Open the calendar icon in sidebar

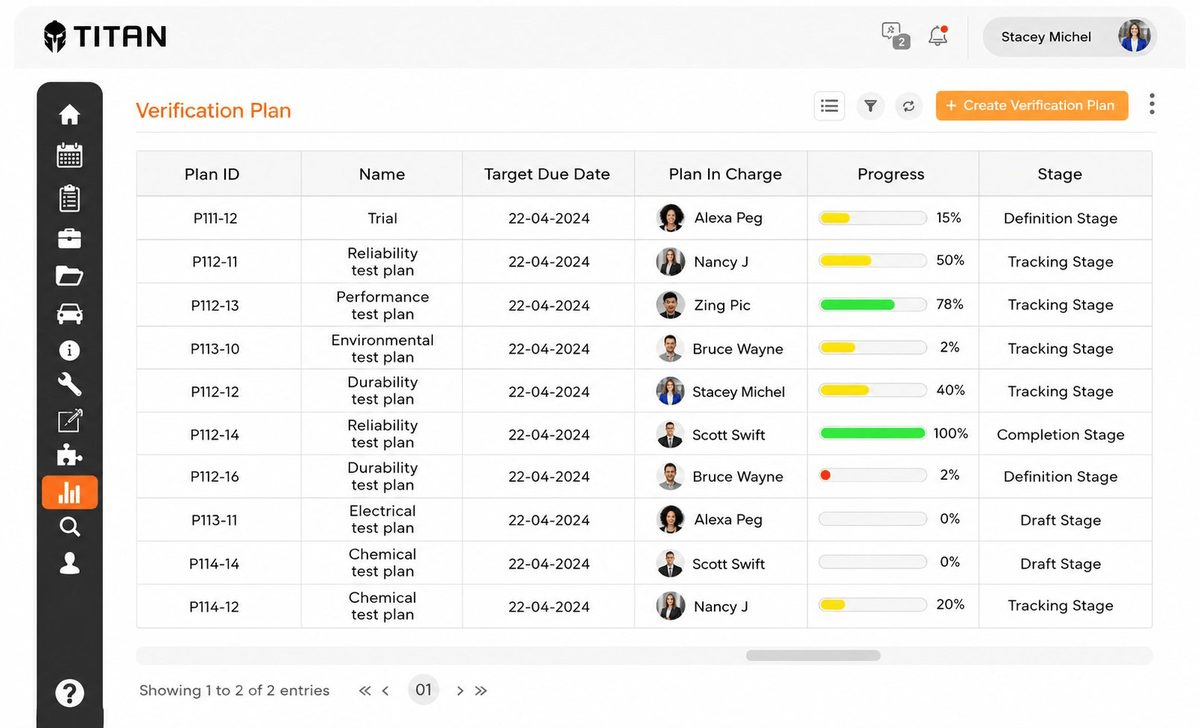(69, 155)
